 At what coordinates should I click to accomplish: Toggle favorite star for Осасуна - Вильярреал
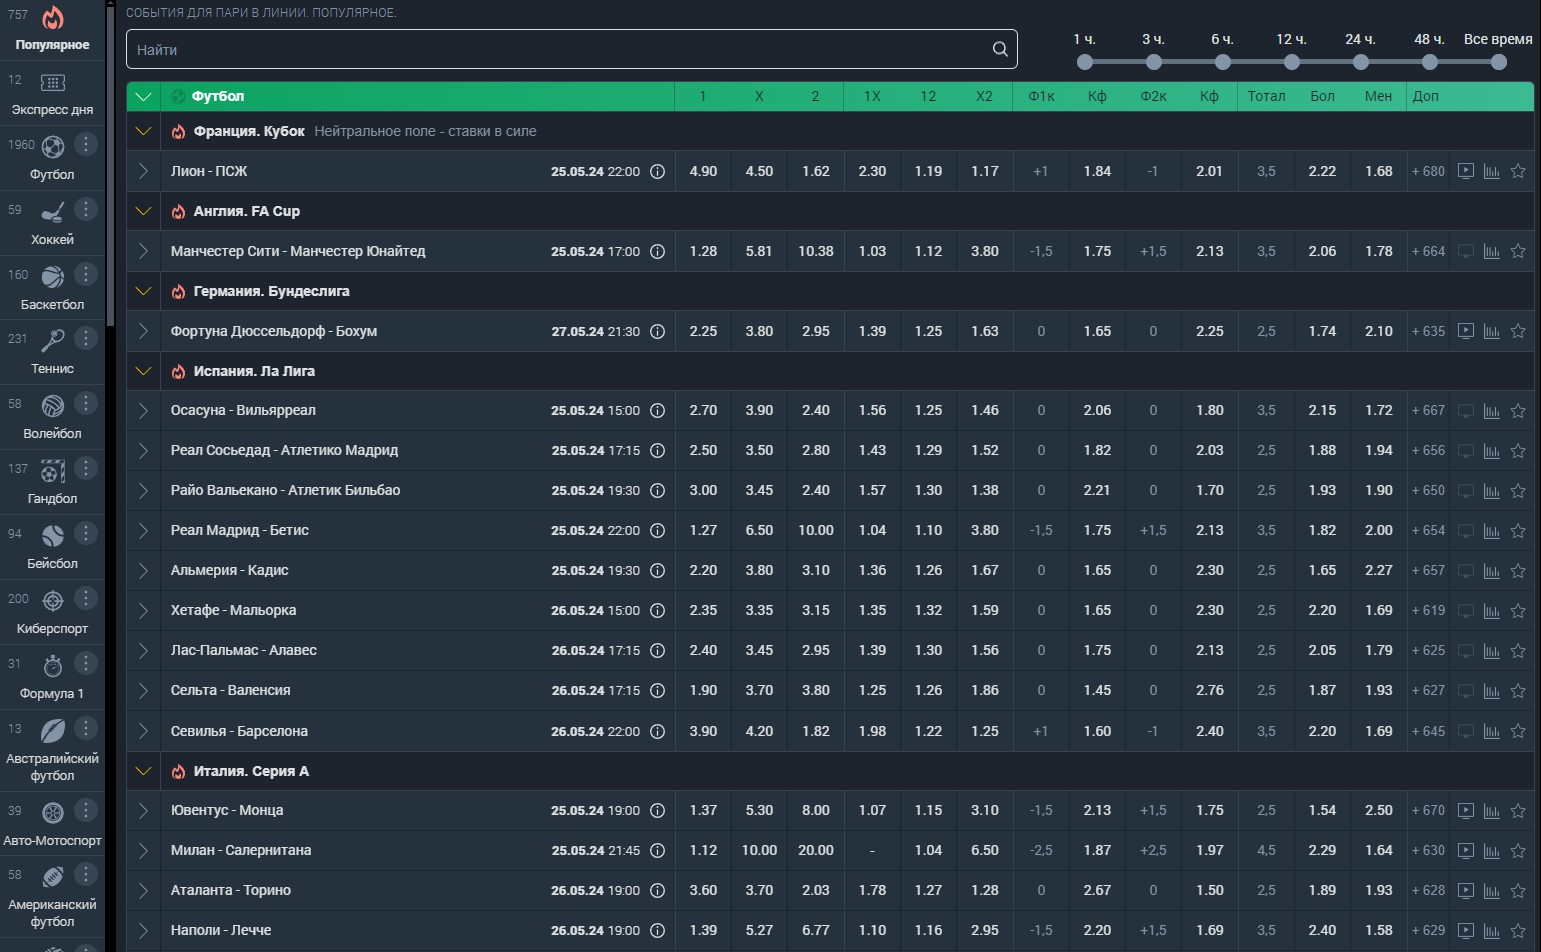coord(1517,411)
